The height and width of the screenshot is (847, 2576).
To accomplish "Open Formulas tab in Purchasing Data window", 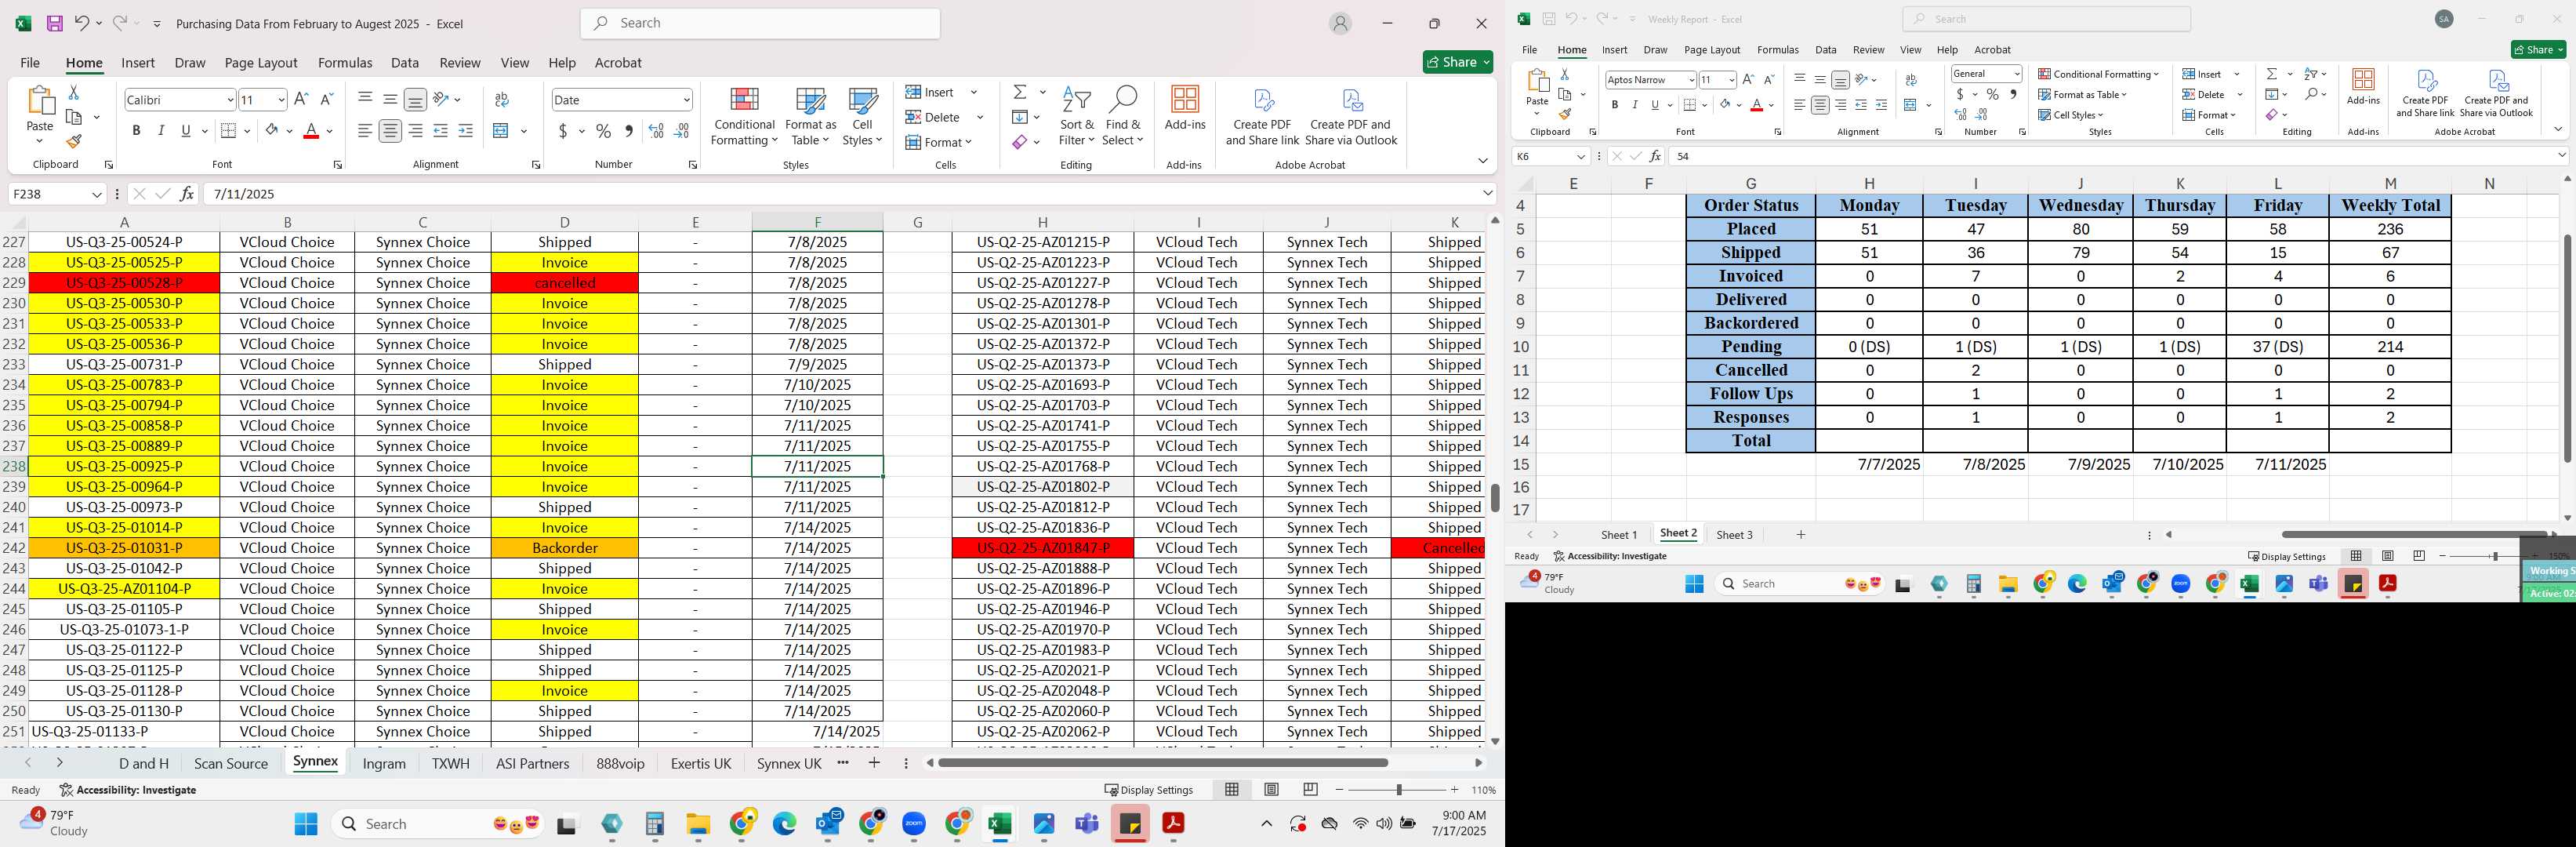I will pos(345,62).
